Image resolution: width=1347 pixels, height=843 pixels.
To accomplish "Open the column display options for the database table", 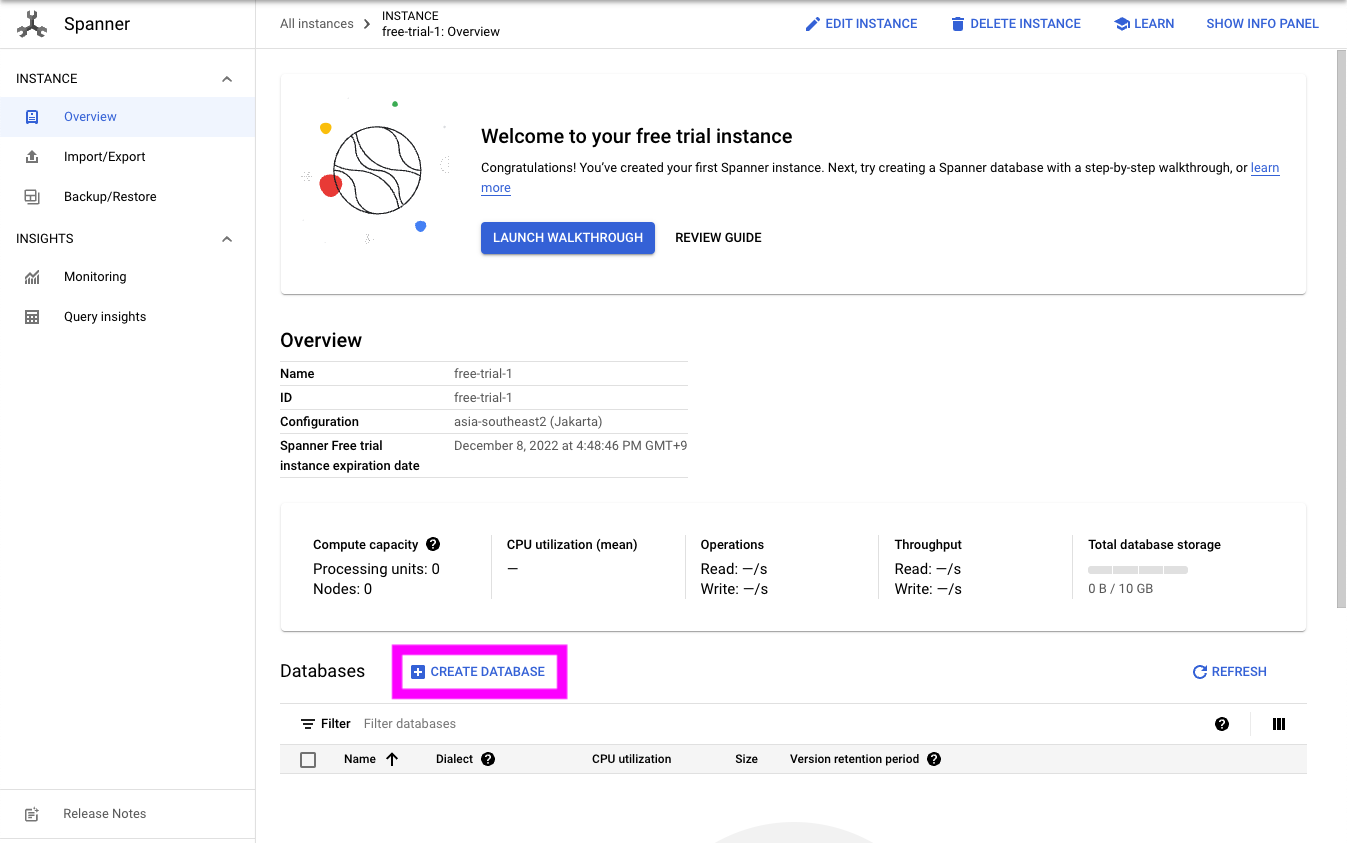I will point(1278,723).
